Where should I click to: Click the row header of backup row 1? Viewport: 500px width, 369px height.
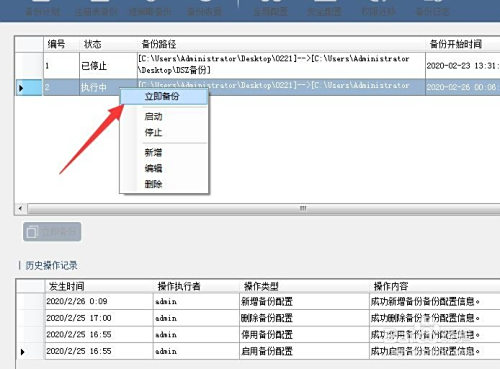29,66
